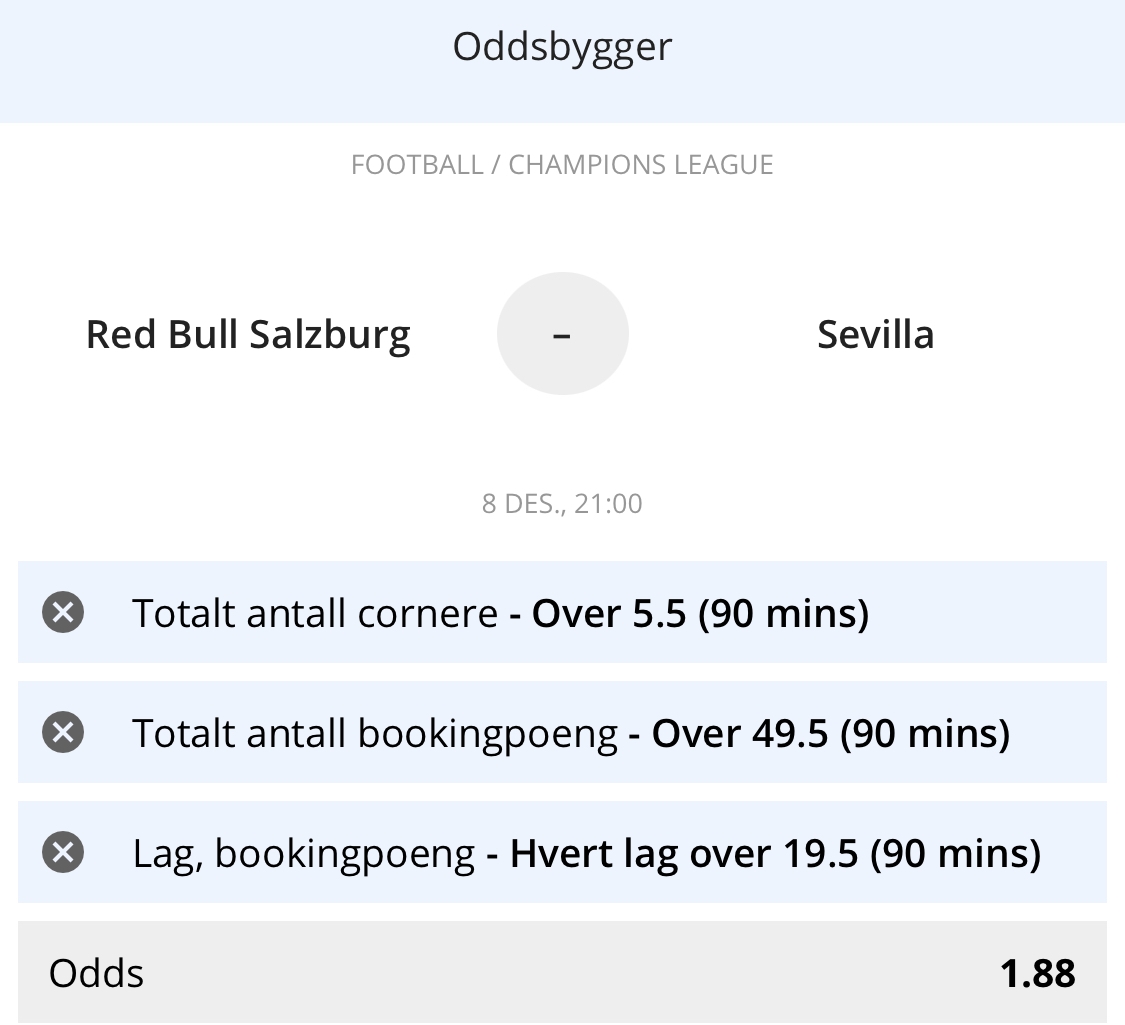Click the Totalt antall cornere label
This screenshot has height=1025, width=1125.
point(315,614)
